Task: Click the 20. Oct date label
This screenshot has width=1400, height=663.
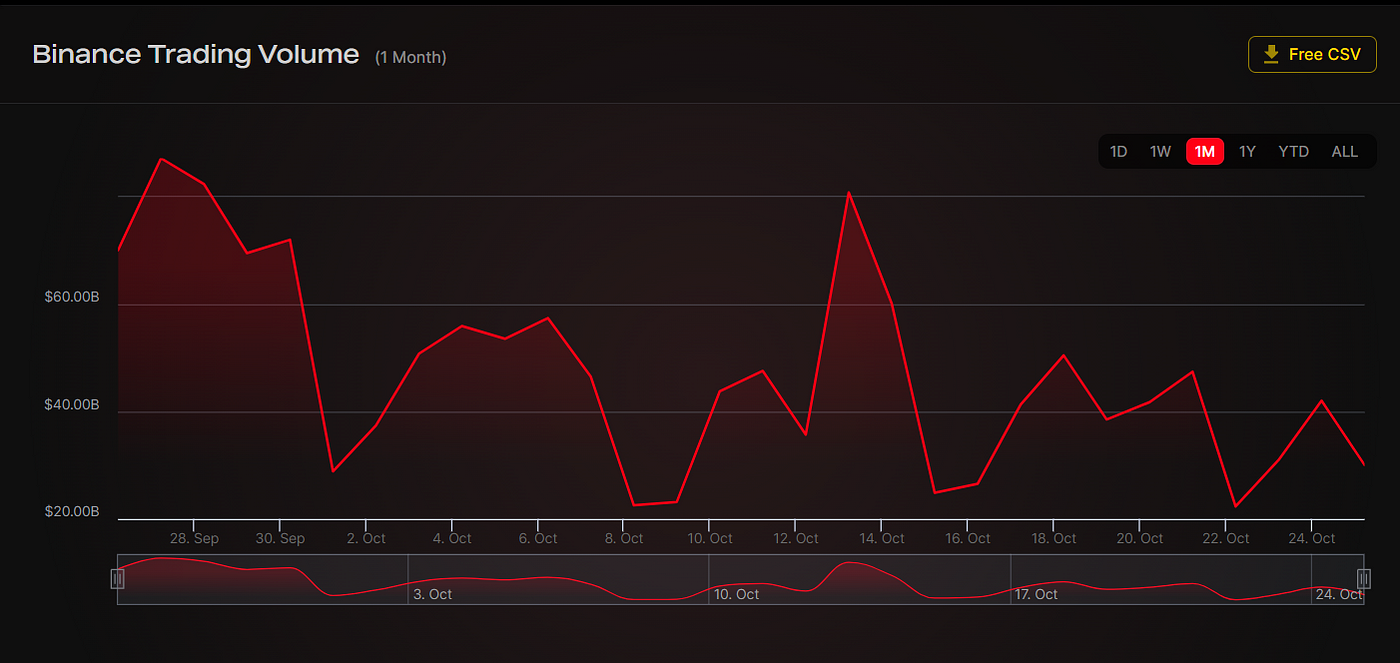Action: (1139, 538)
